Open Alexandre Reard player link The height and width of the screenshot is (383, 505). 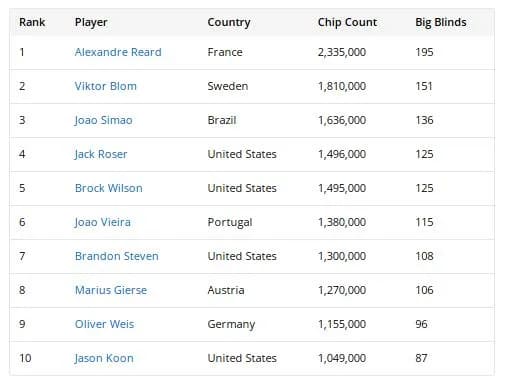118,52
